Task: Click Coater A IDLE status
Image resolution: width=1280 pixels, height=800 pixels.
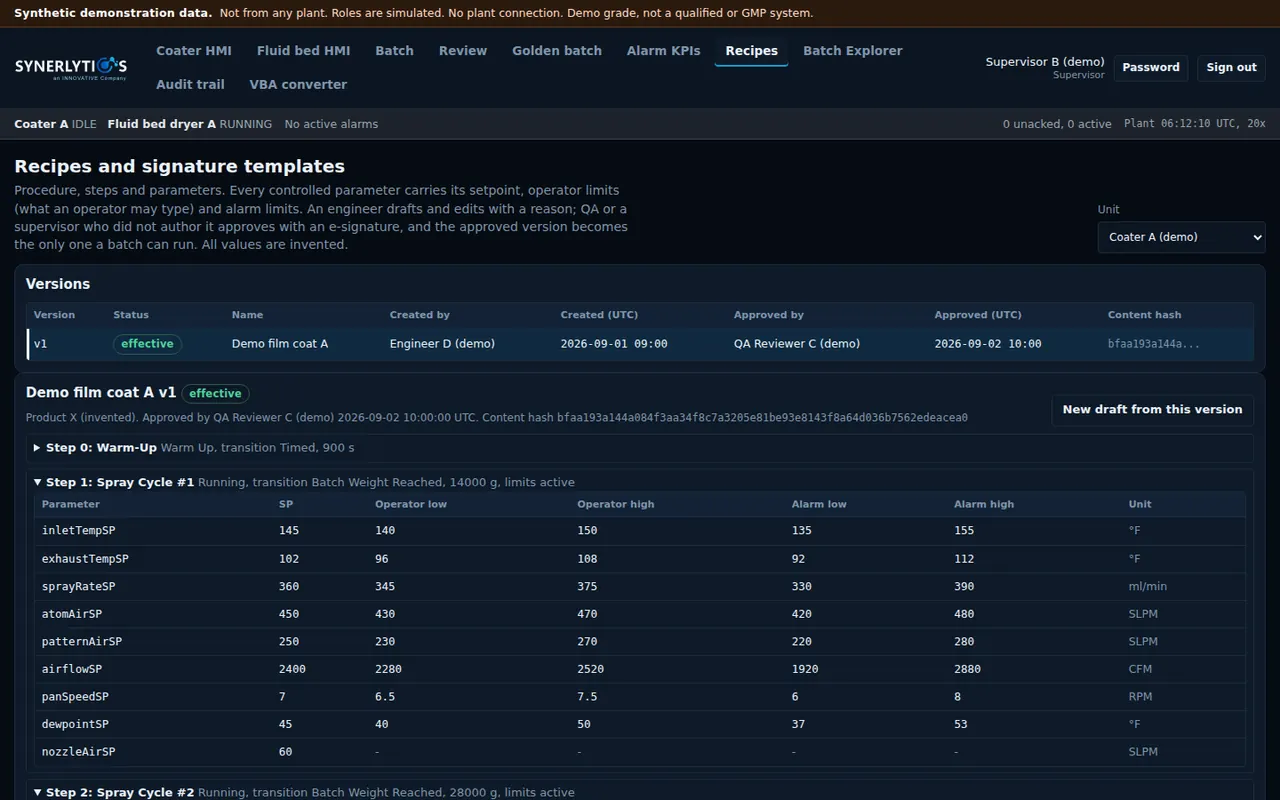Action: click(x=56, y=124)
